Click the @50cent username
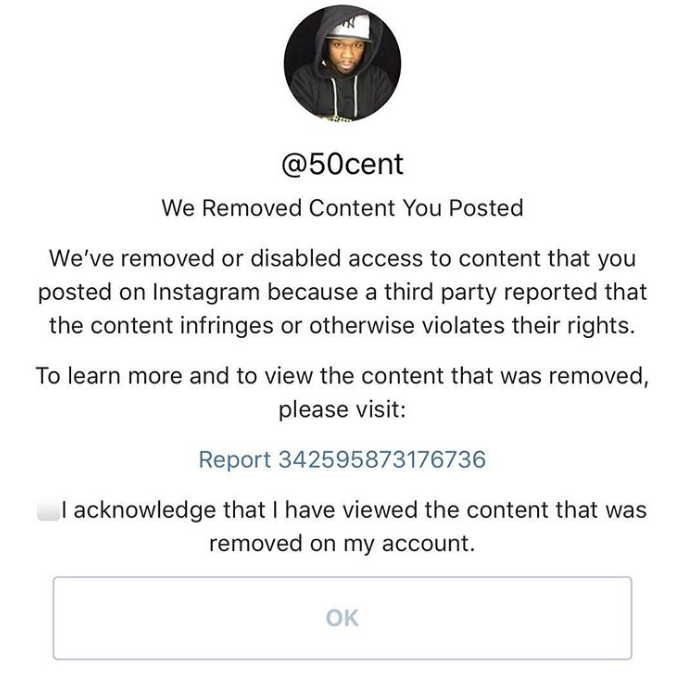688x684 pixels. coord(342,165)
